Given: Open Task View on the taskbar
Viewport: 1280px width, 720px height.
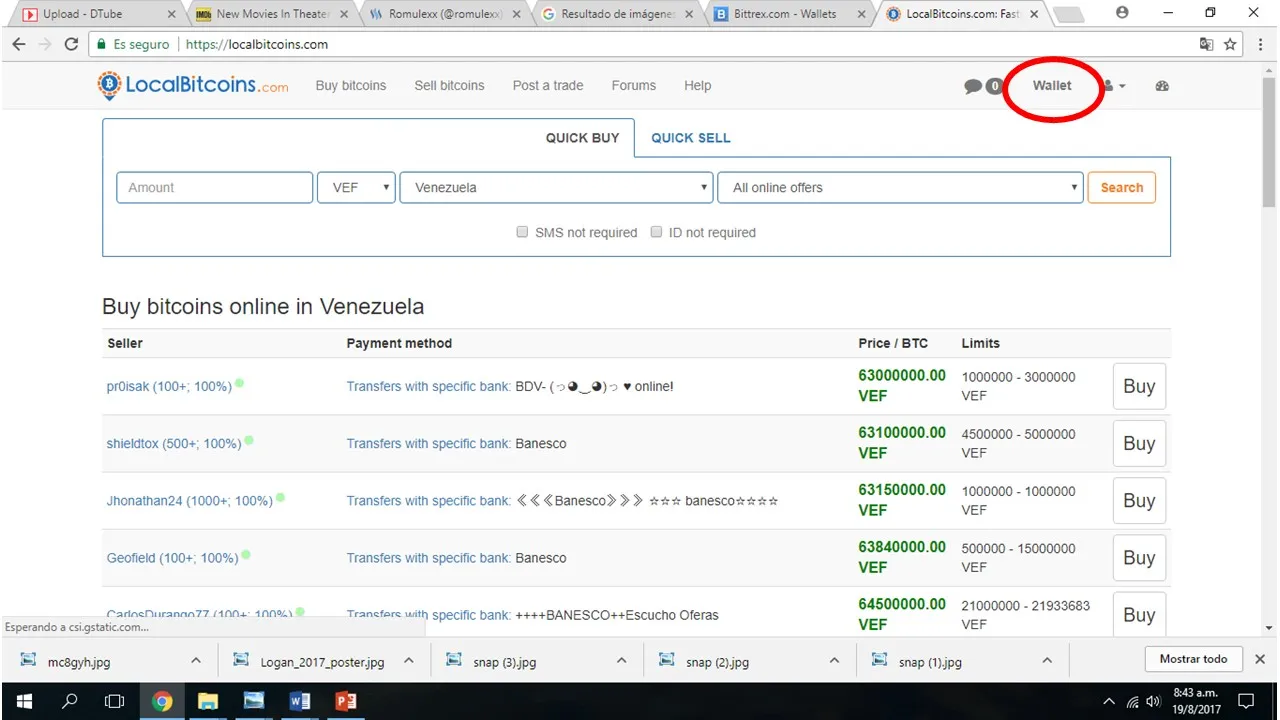Looking at the screenshot, I should click(x=115, y=701).
